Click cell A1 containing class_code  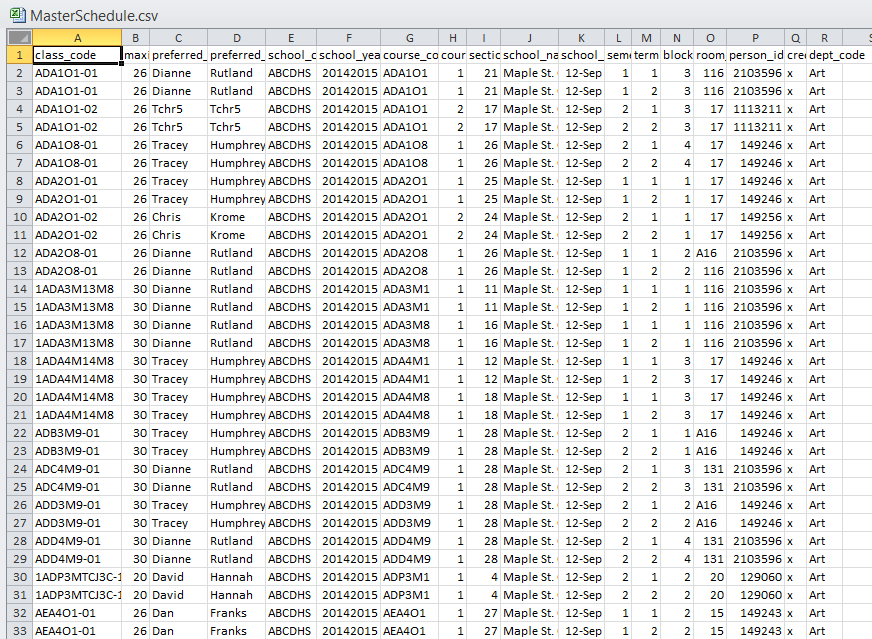coord(76,55)
